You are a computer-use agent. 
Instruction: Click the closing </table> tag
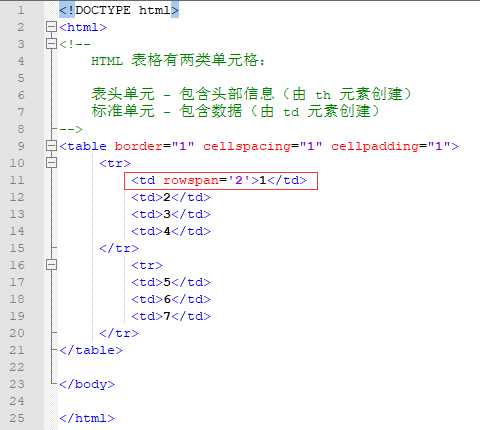(91, 350)
